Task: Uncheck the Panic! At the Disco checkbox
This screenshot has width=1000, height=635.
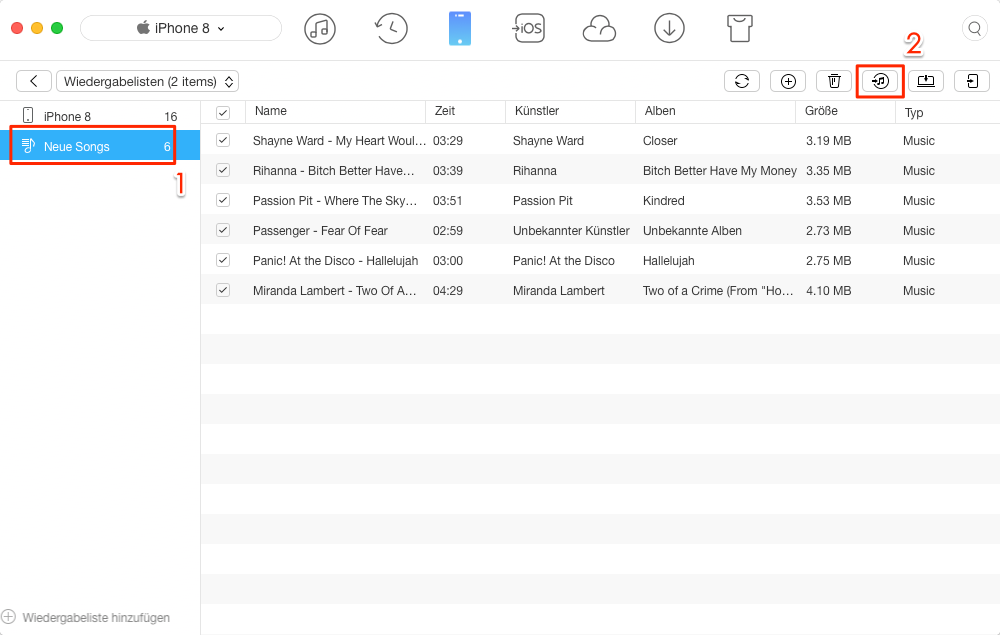Action: click(x=223, y=259)
